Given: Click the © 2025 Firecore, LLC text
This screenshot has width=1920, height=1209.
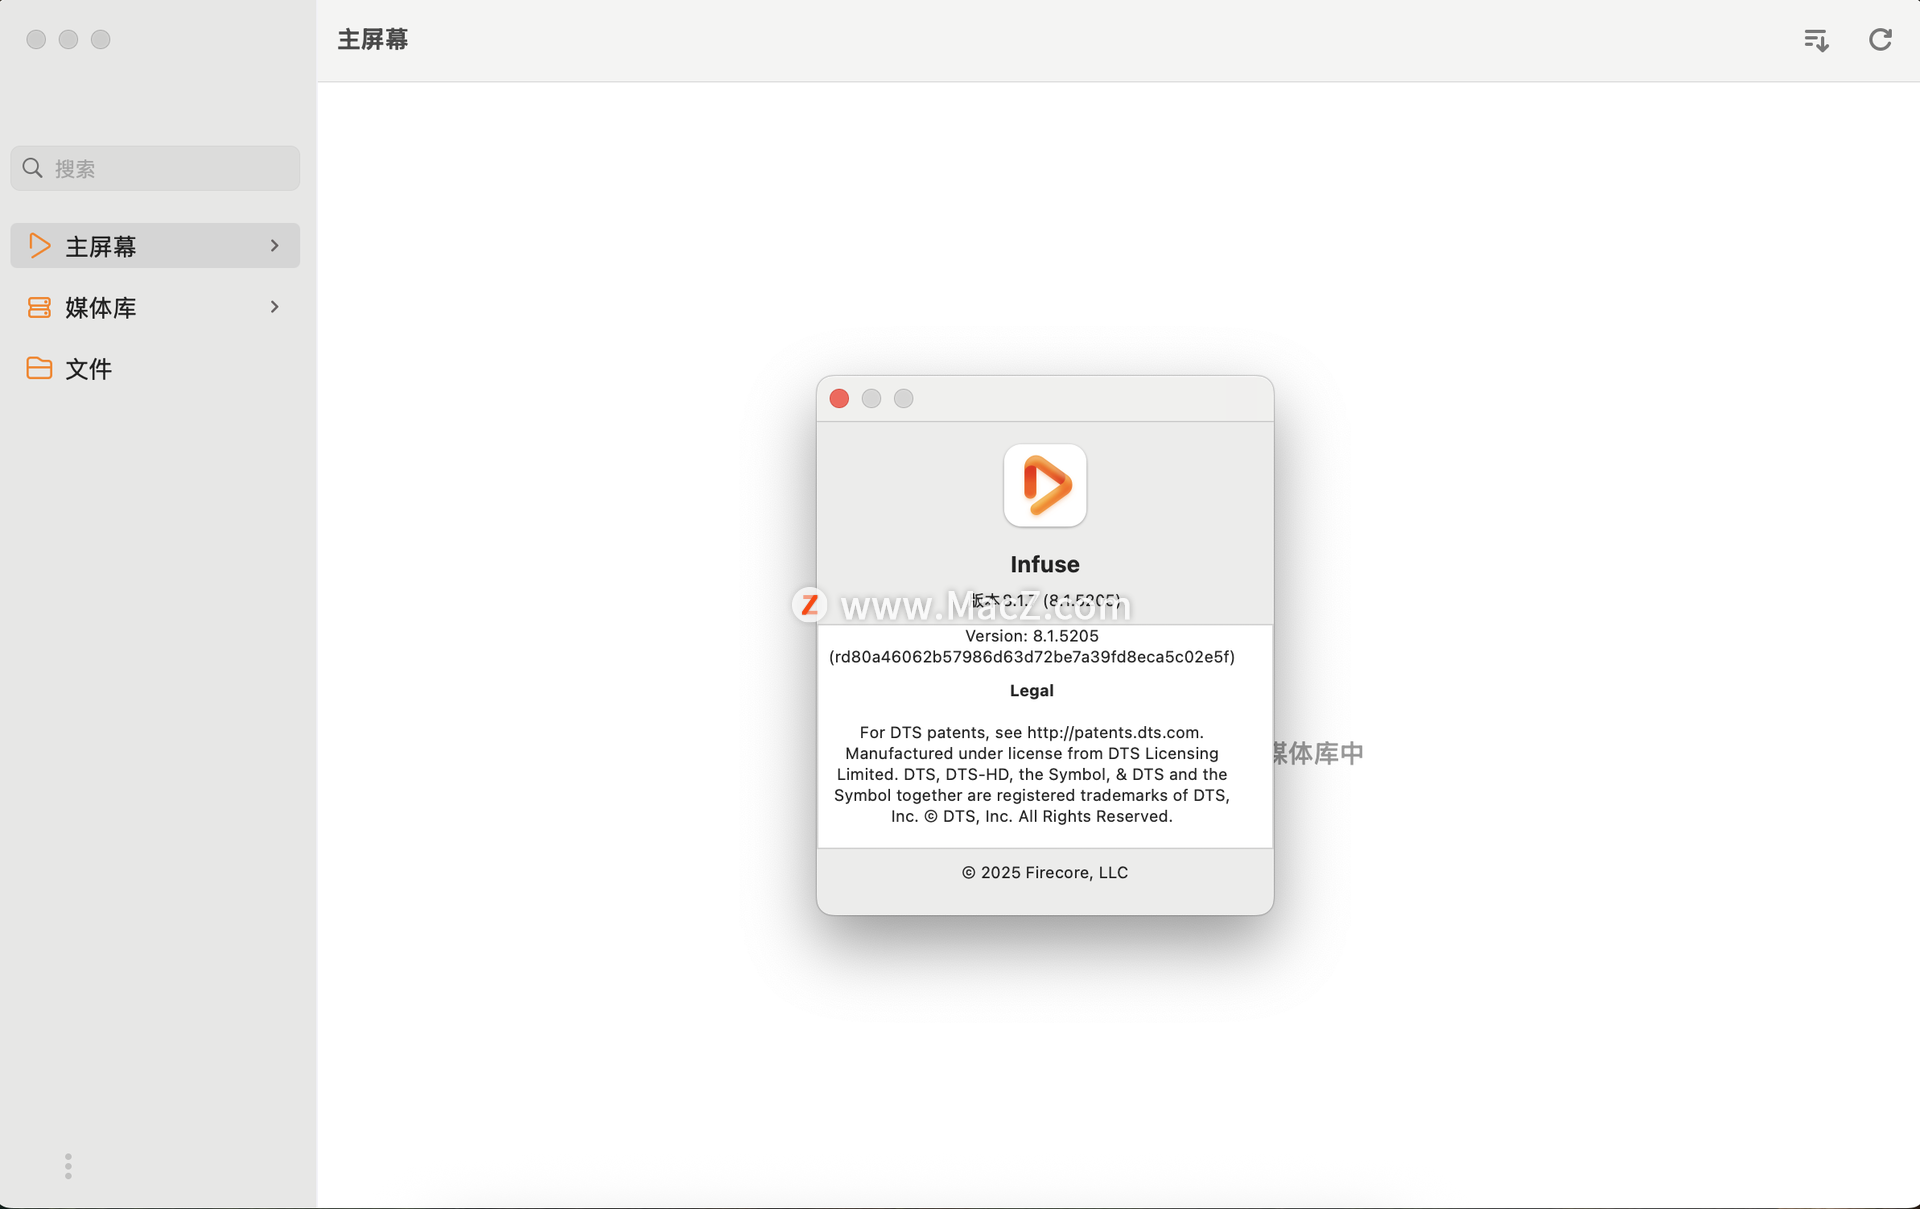Looking at the screenshot, I should coord(1045,873).
